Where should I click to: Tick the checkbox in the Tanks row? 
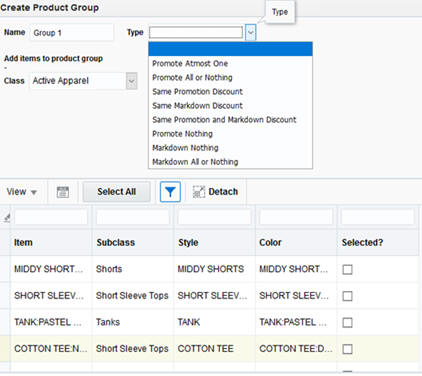[x=347, y=322]
